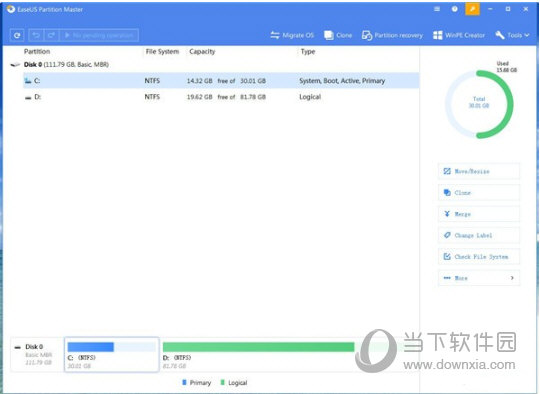Launch Partition recovery
The image size is (540, 394).
[392, 35]
